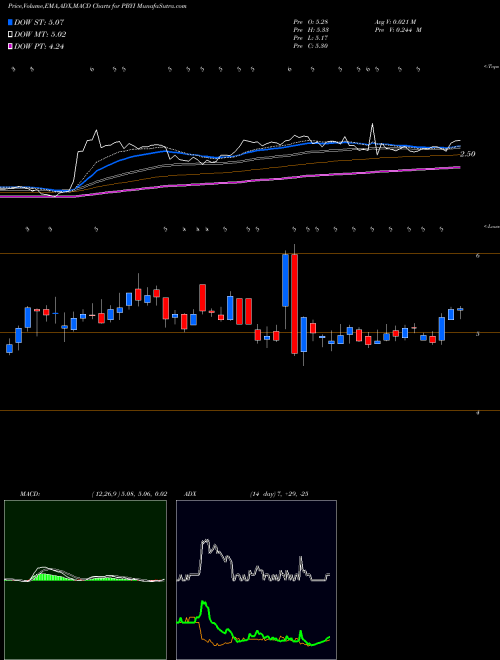
Task: Click the 'DOW ST: 5.07' label
Action: (x=39, y=22)
